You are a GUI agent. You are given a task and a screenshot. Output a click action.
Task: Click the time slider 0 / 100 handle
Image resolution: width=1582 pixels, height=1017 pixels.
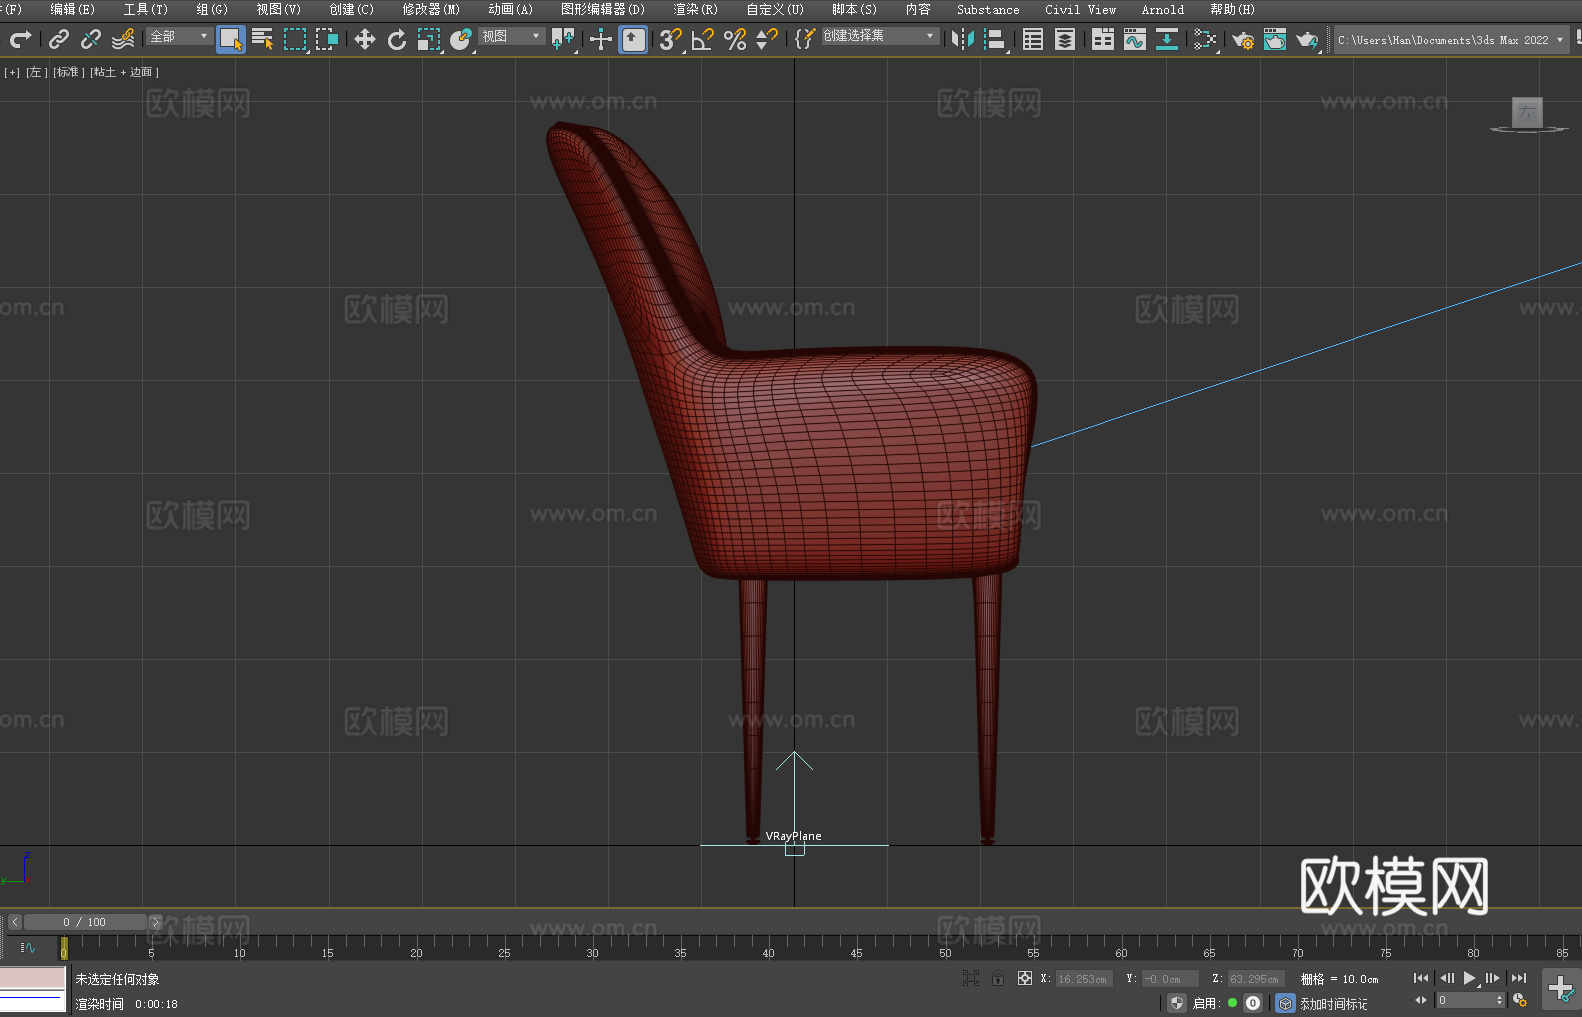click(85, 922)
